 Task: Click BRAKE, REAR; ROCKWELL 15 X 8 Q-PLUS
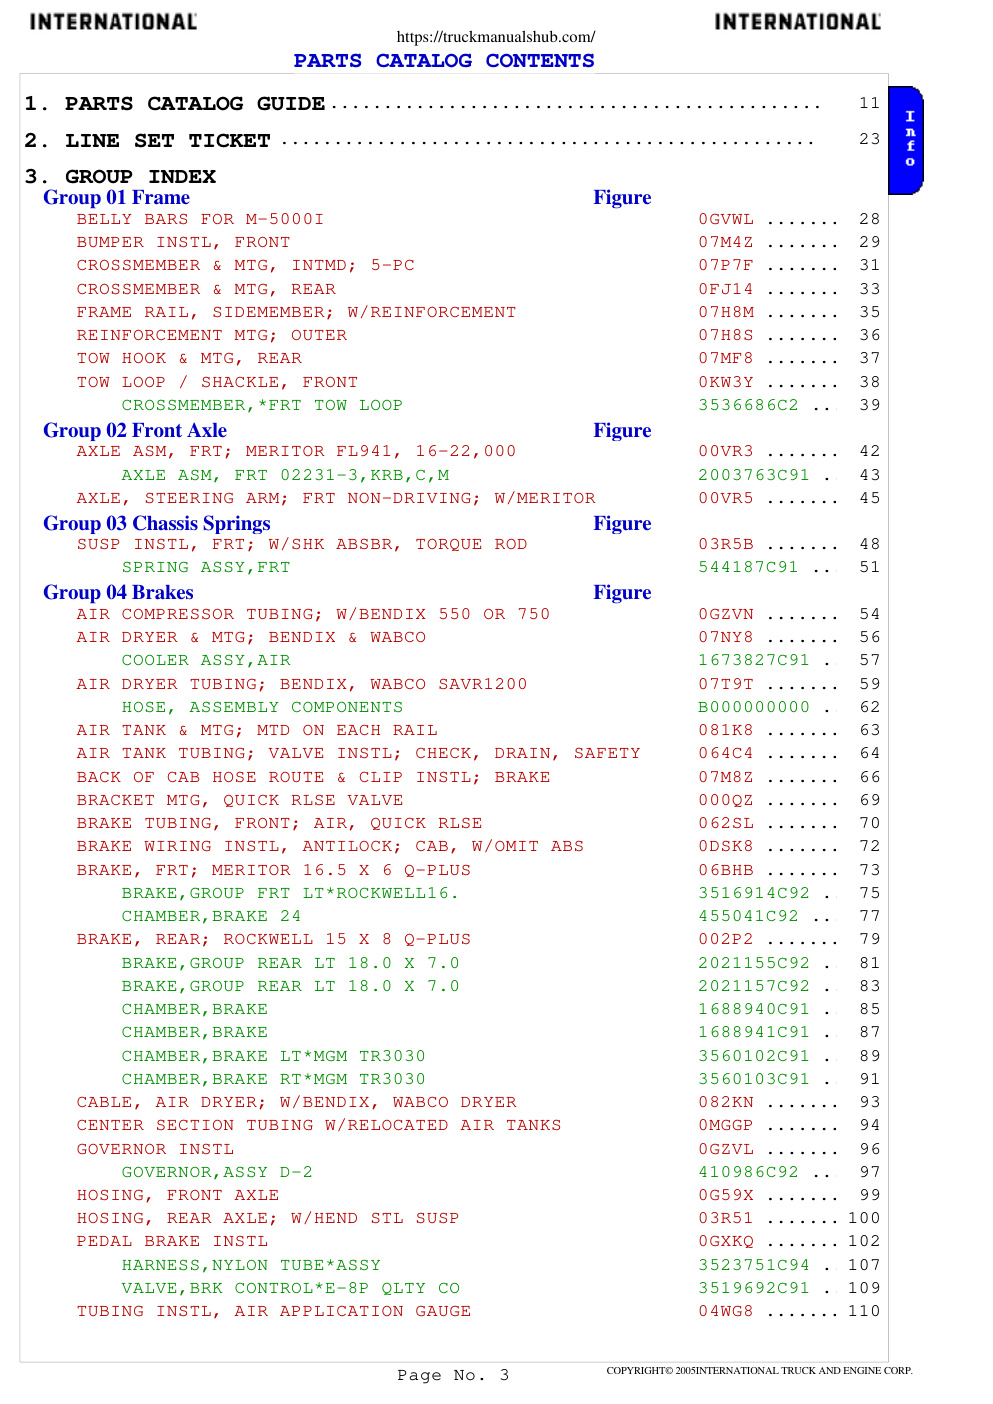[x=274, y=939]
